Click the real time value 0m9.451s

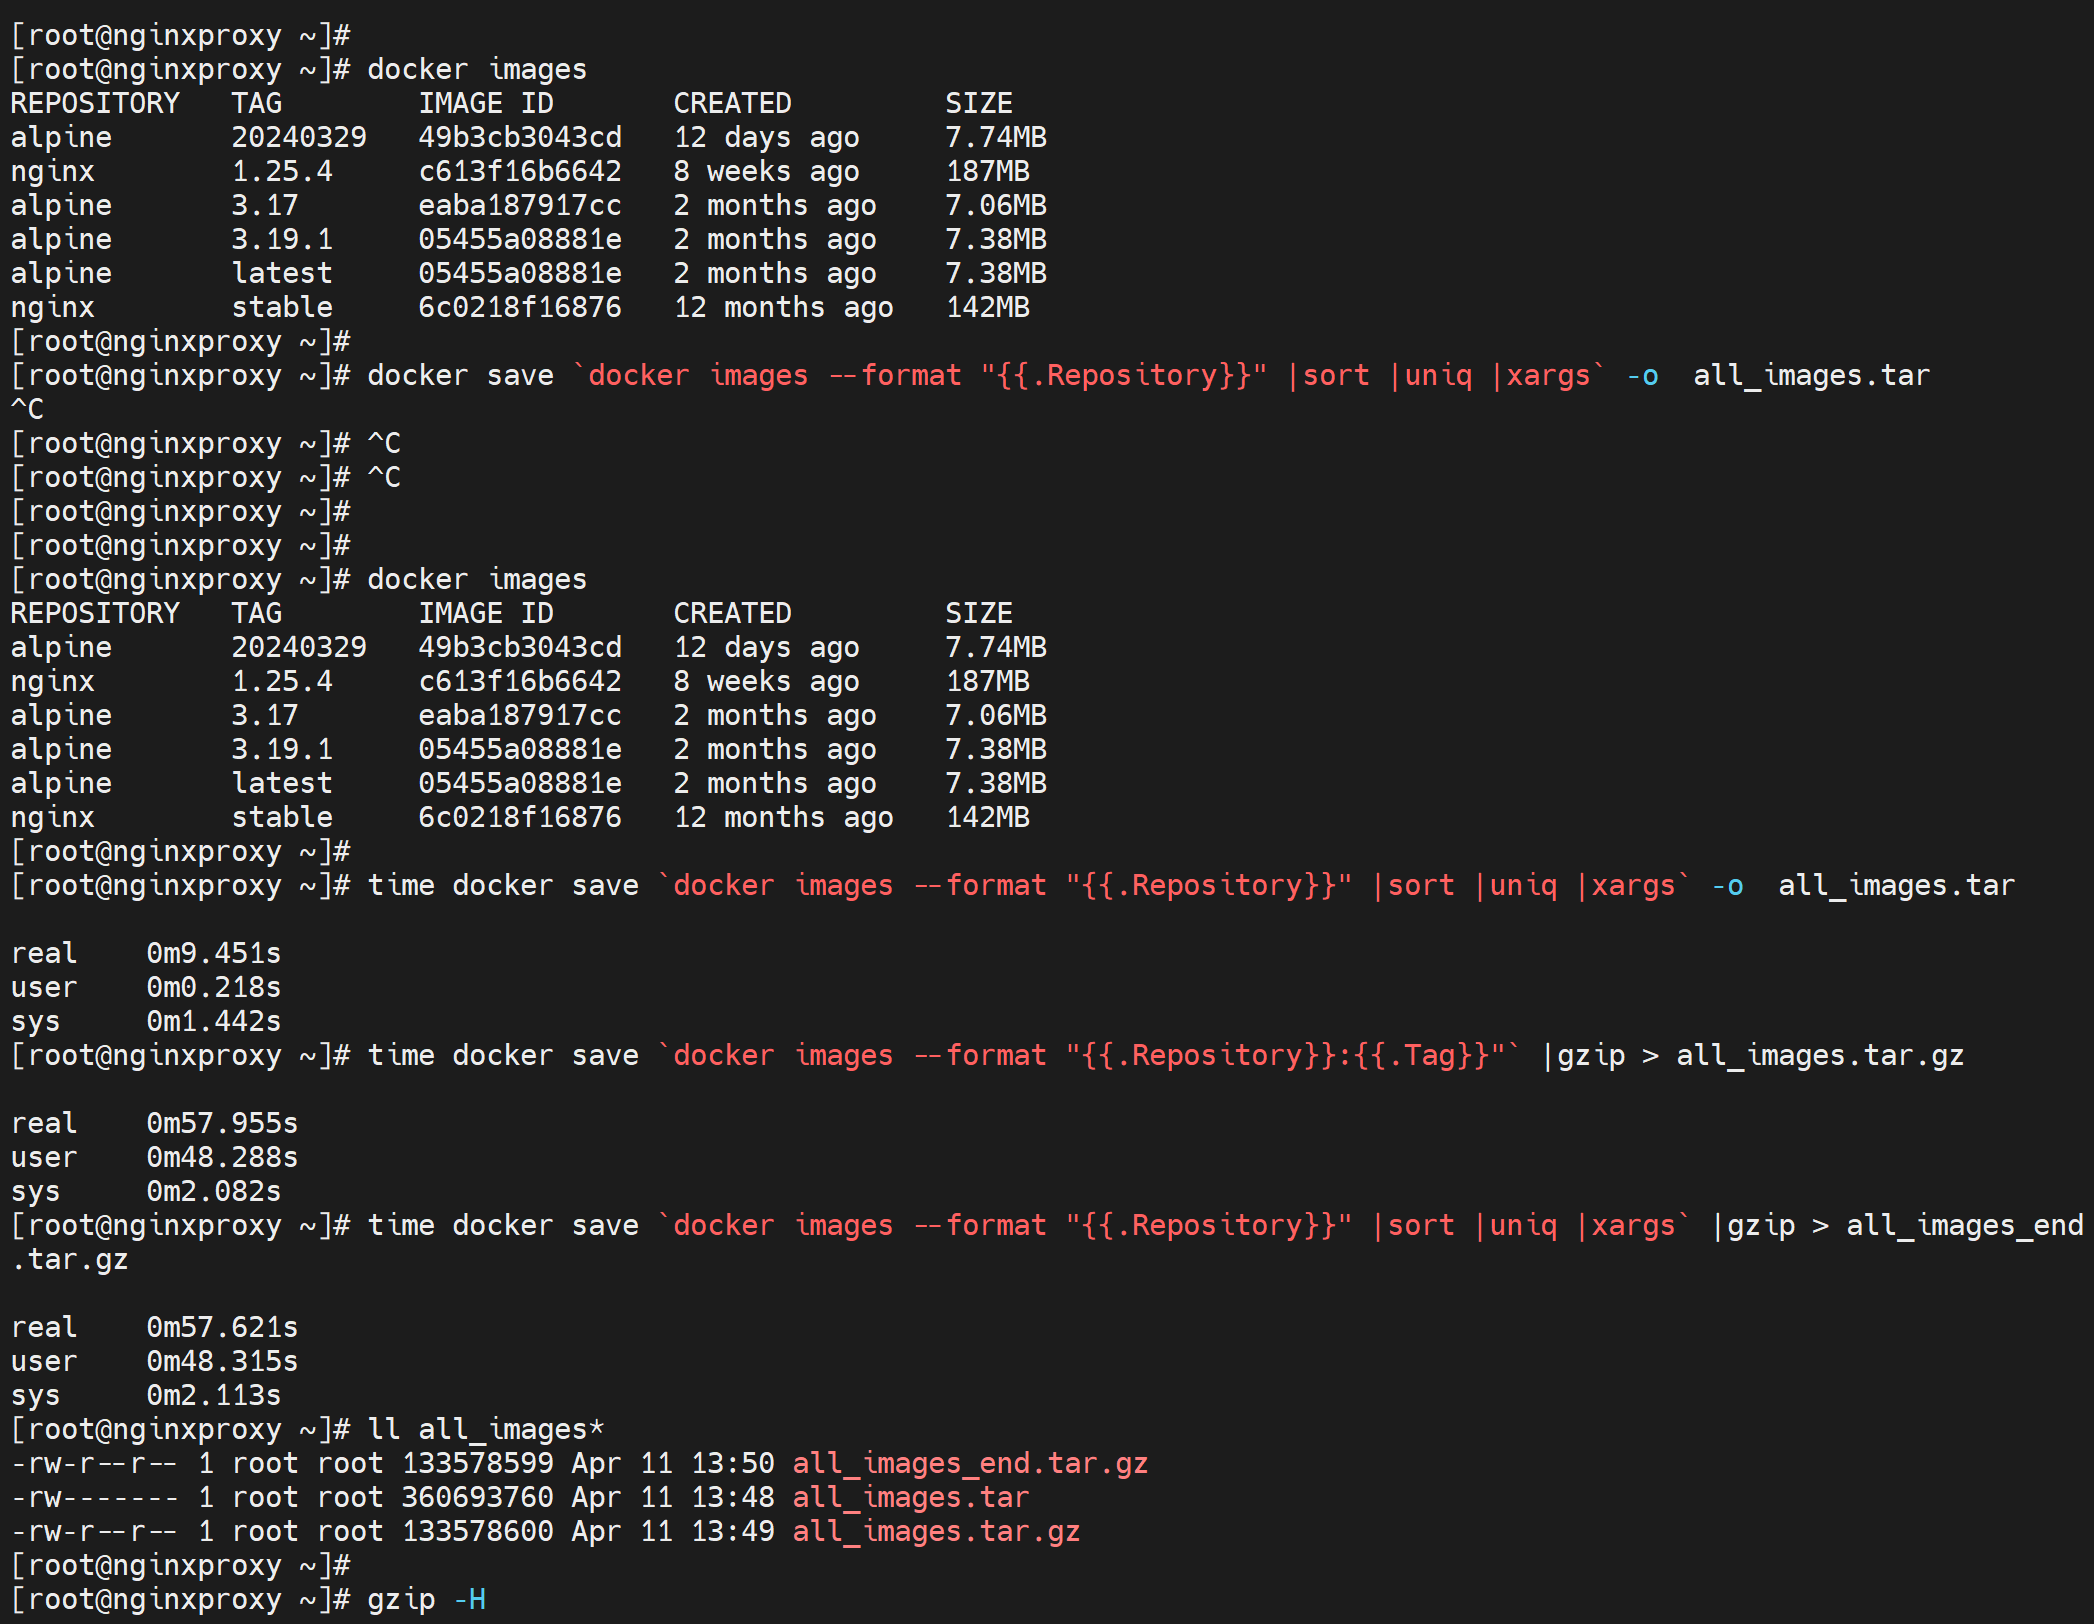point(213,953)
